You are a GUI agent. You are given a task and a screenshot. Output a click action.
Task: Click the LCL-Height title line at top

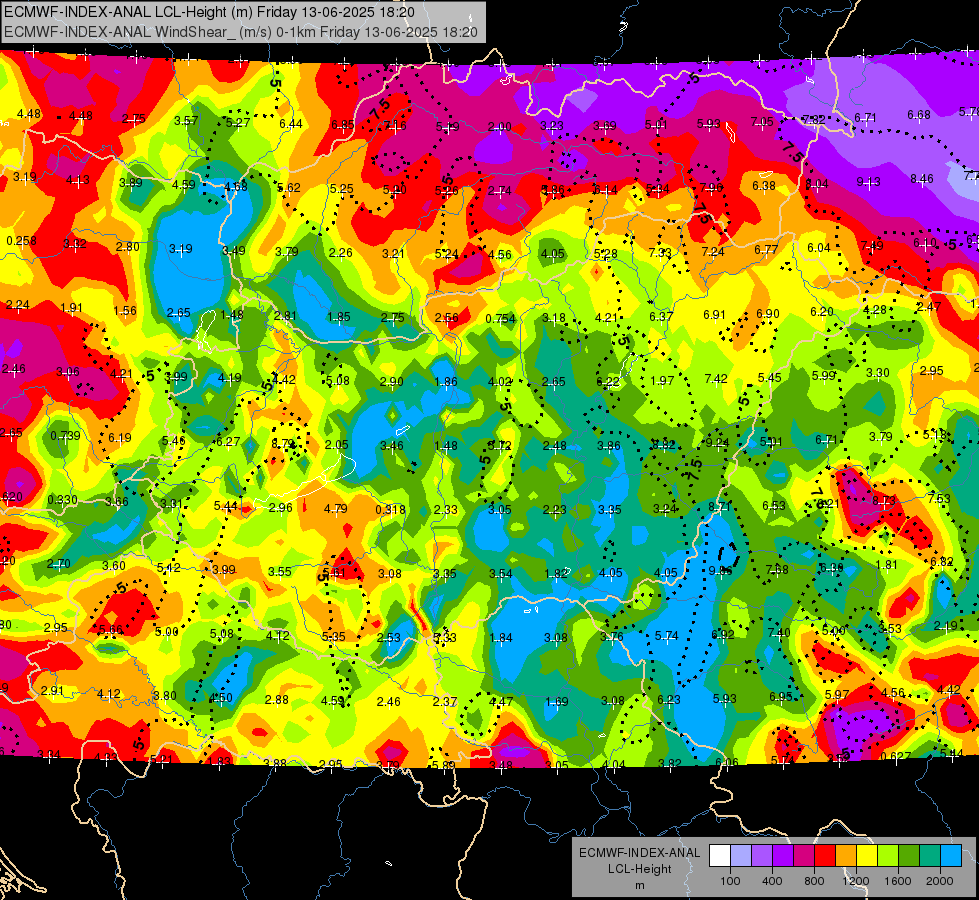[208, 12]
